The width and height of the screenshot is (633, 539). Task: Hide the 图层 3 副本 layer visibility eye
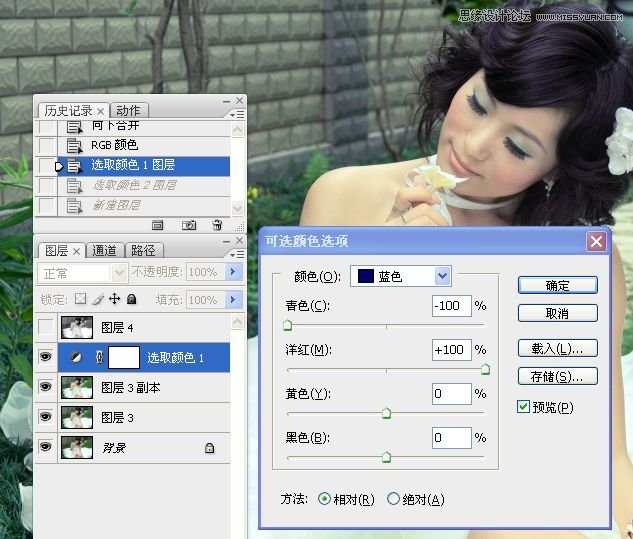point(46,386)
